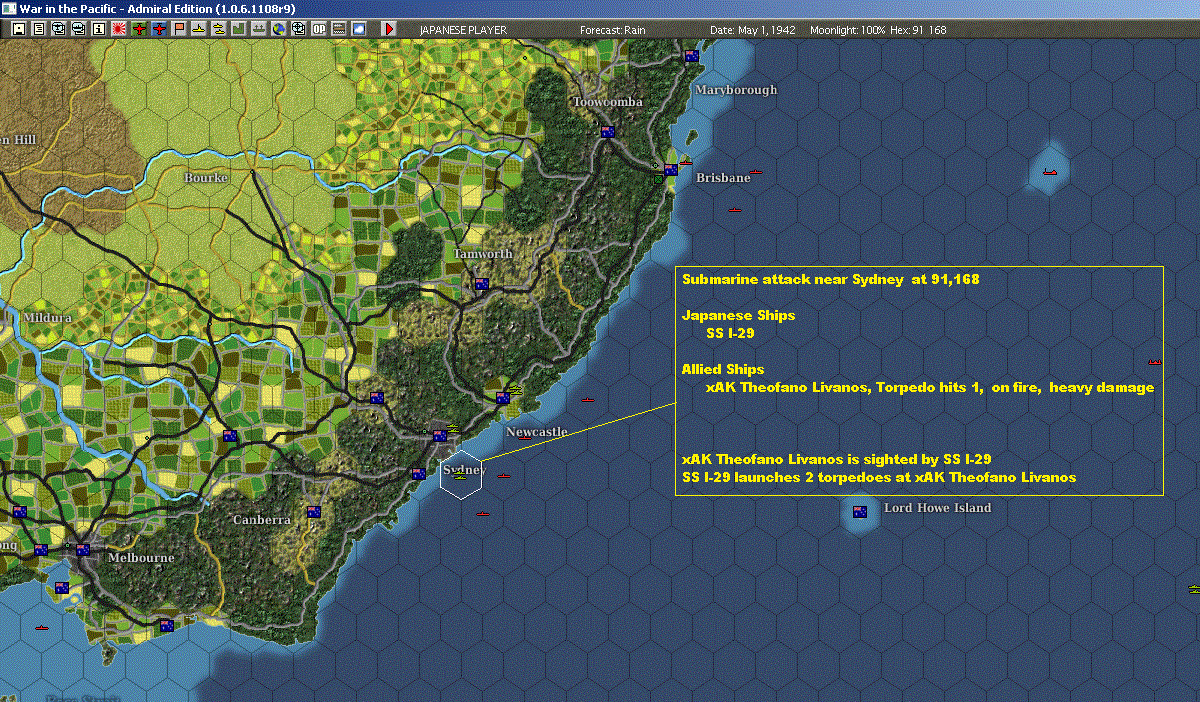
Task: Select the submarine in the Sydney hex
Action: point(461,477)
